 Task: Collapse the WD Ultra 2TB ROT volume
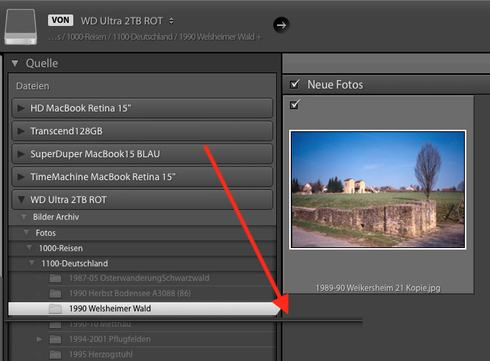(x=21, y=200)
